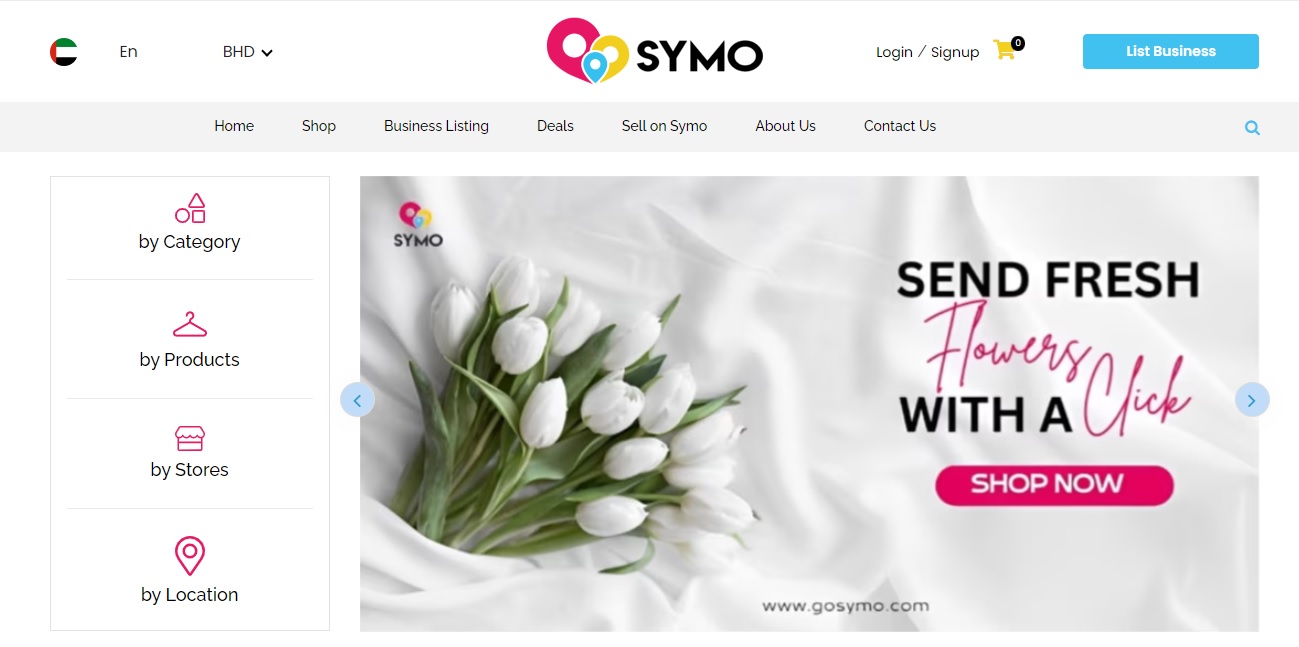Select the by Category shapes icon

pos(190,208)
